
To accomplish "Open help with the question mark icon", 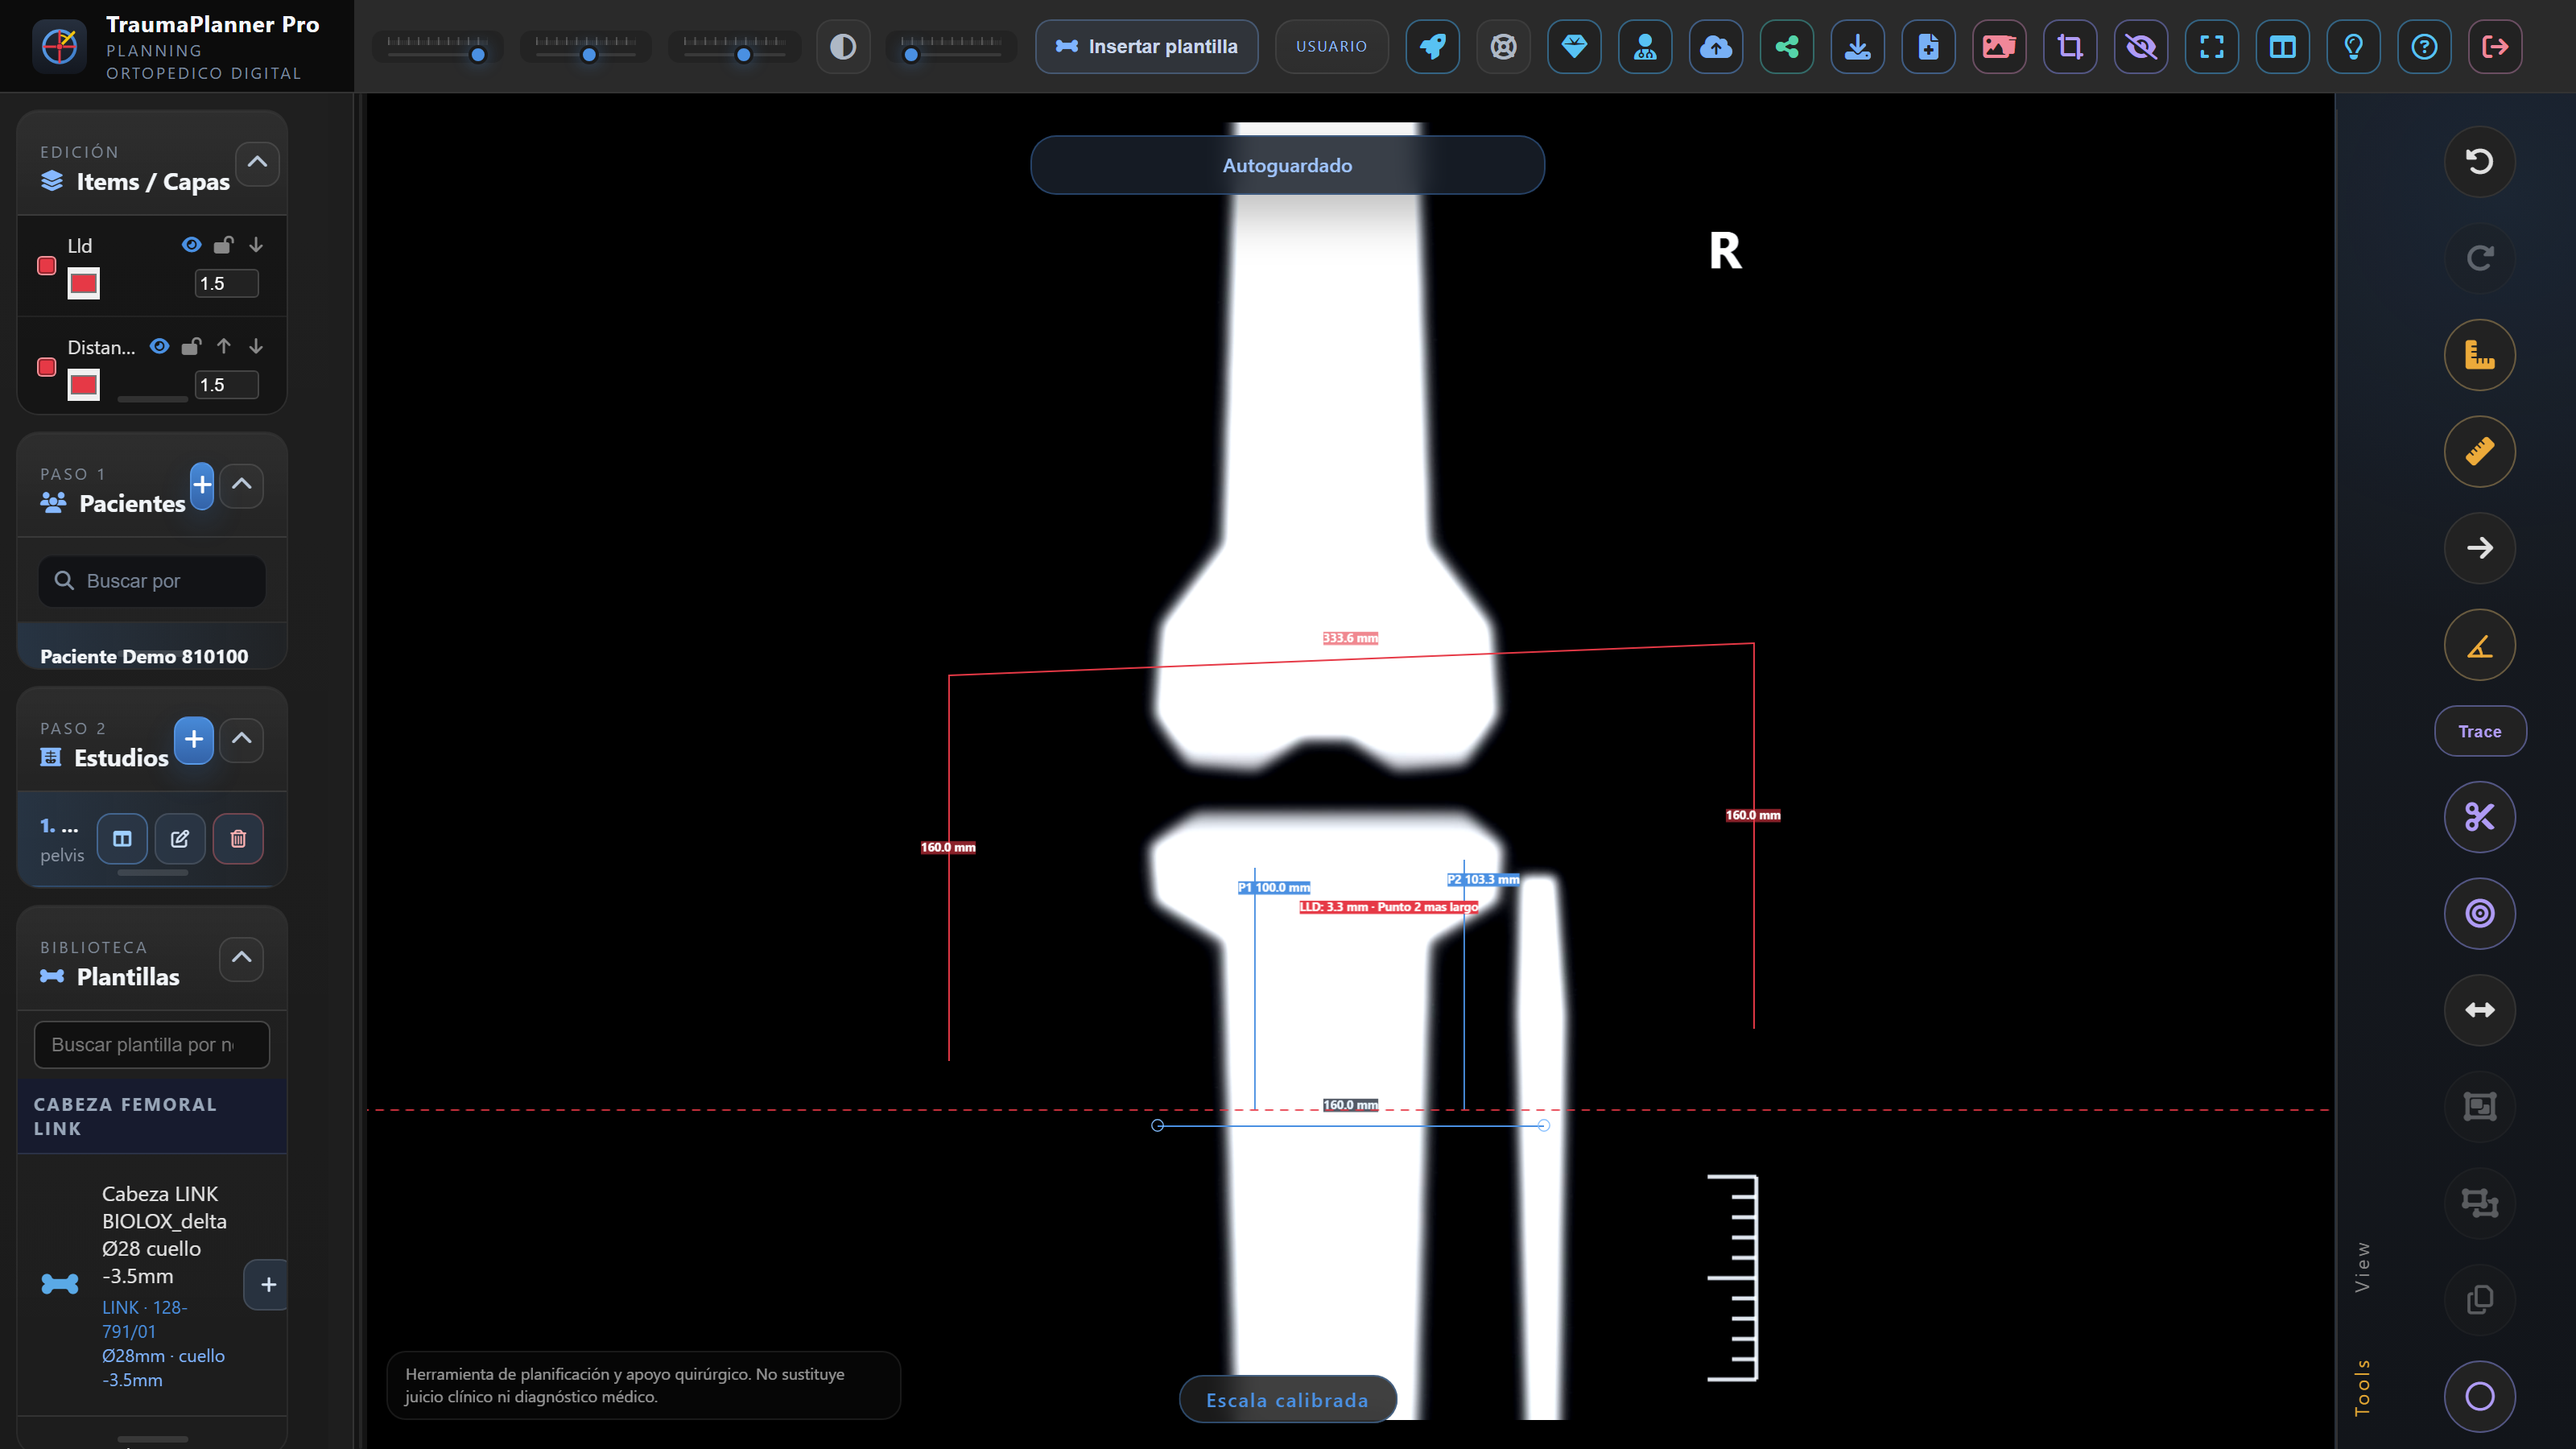I will point(2425,47).
